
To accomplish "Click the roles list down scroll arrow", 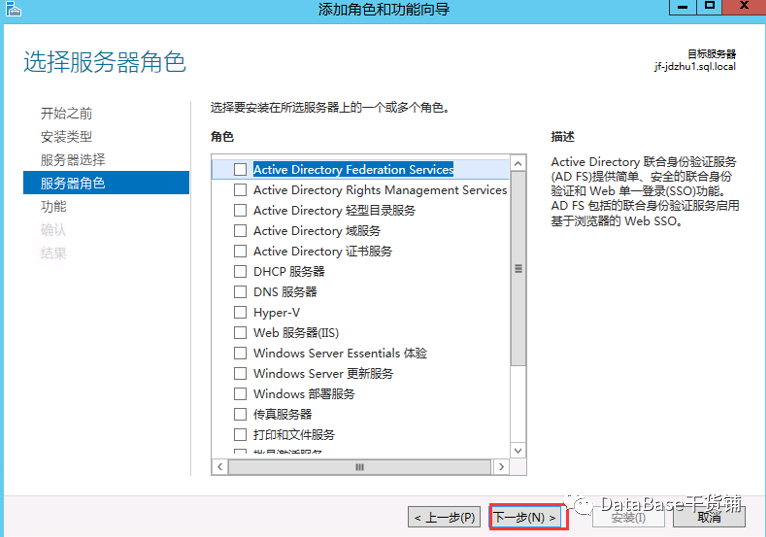I will point(518,450).
